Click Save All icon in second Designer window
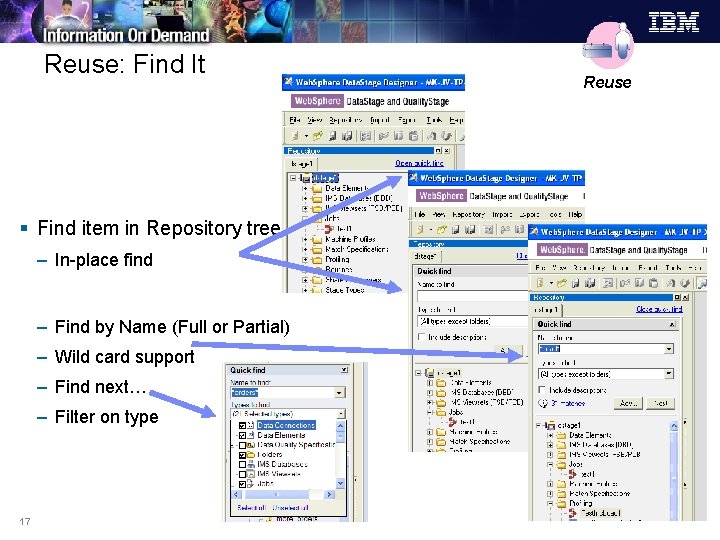The height and width of the screenshot is (540, 720). [x=470, y=229]
